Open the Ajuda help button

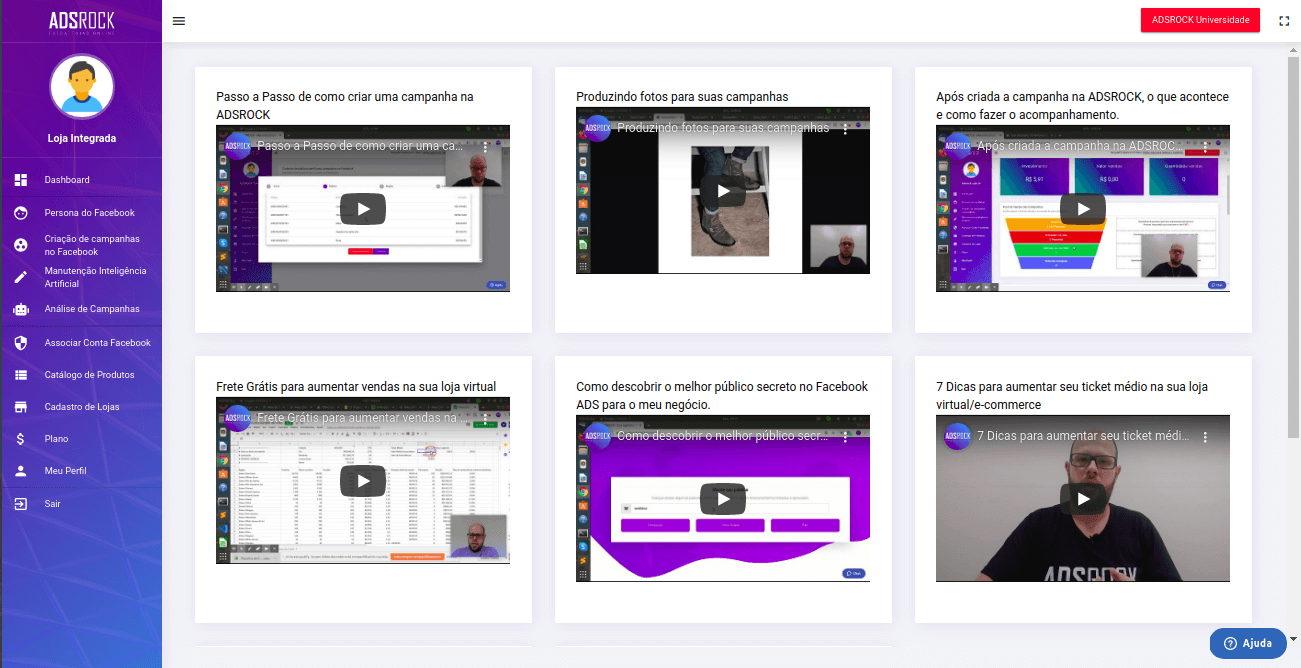click(x=1247, y=643)
